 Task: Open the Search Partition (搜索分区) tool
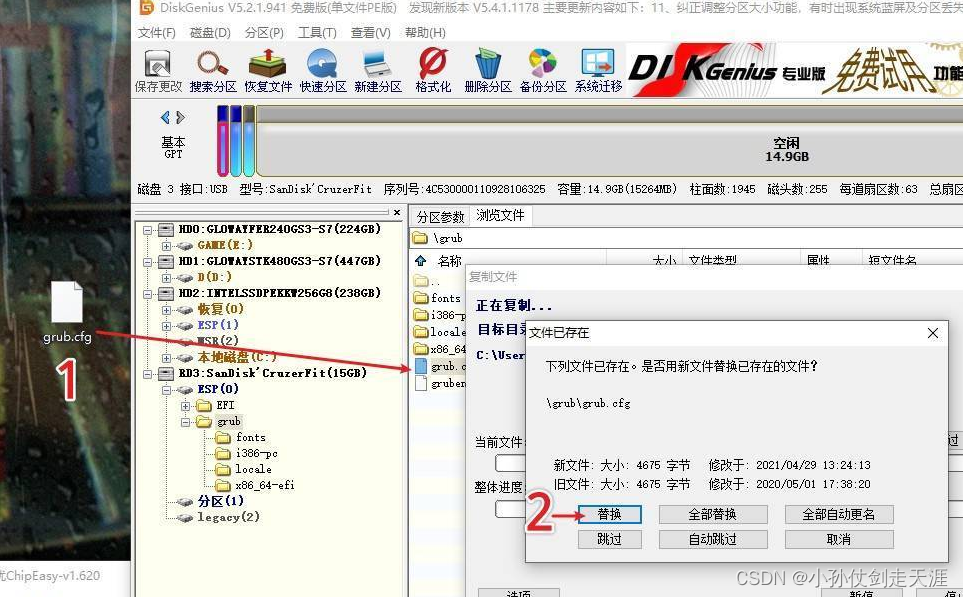tap(212, 71)
